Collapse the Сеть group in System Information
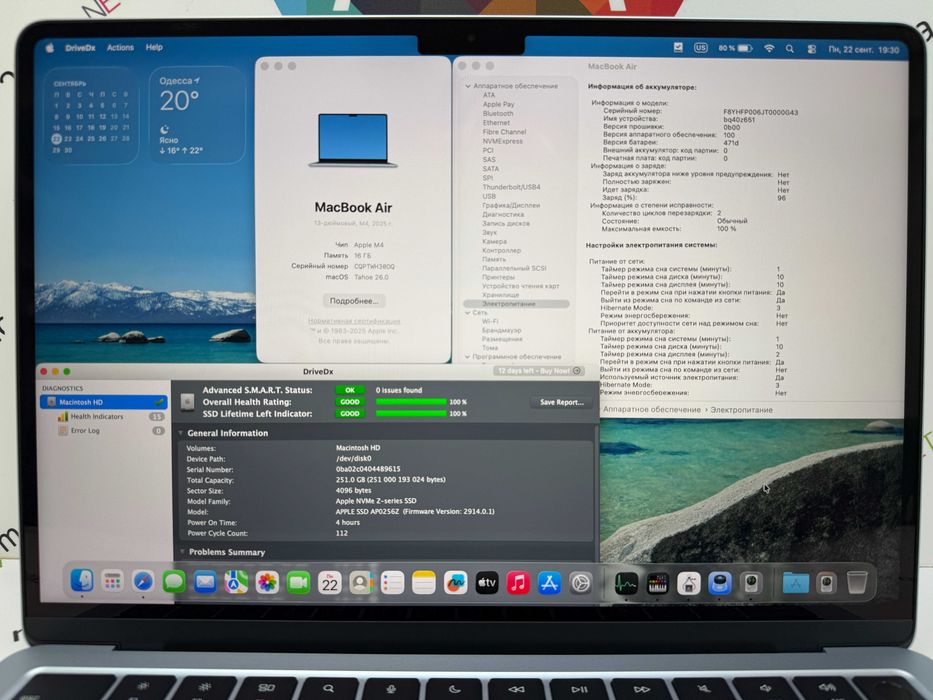Screen dimensions: 933x700 click(468, 312)
